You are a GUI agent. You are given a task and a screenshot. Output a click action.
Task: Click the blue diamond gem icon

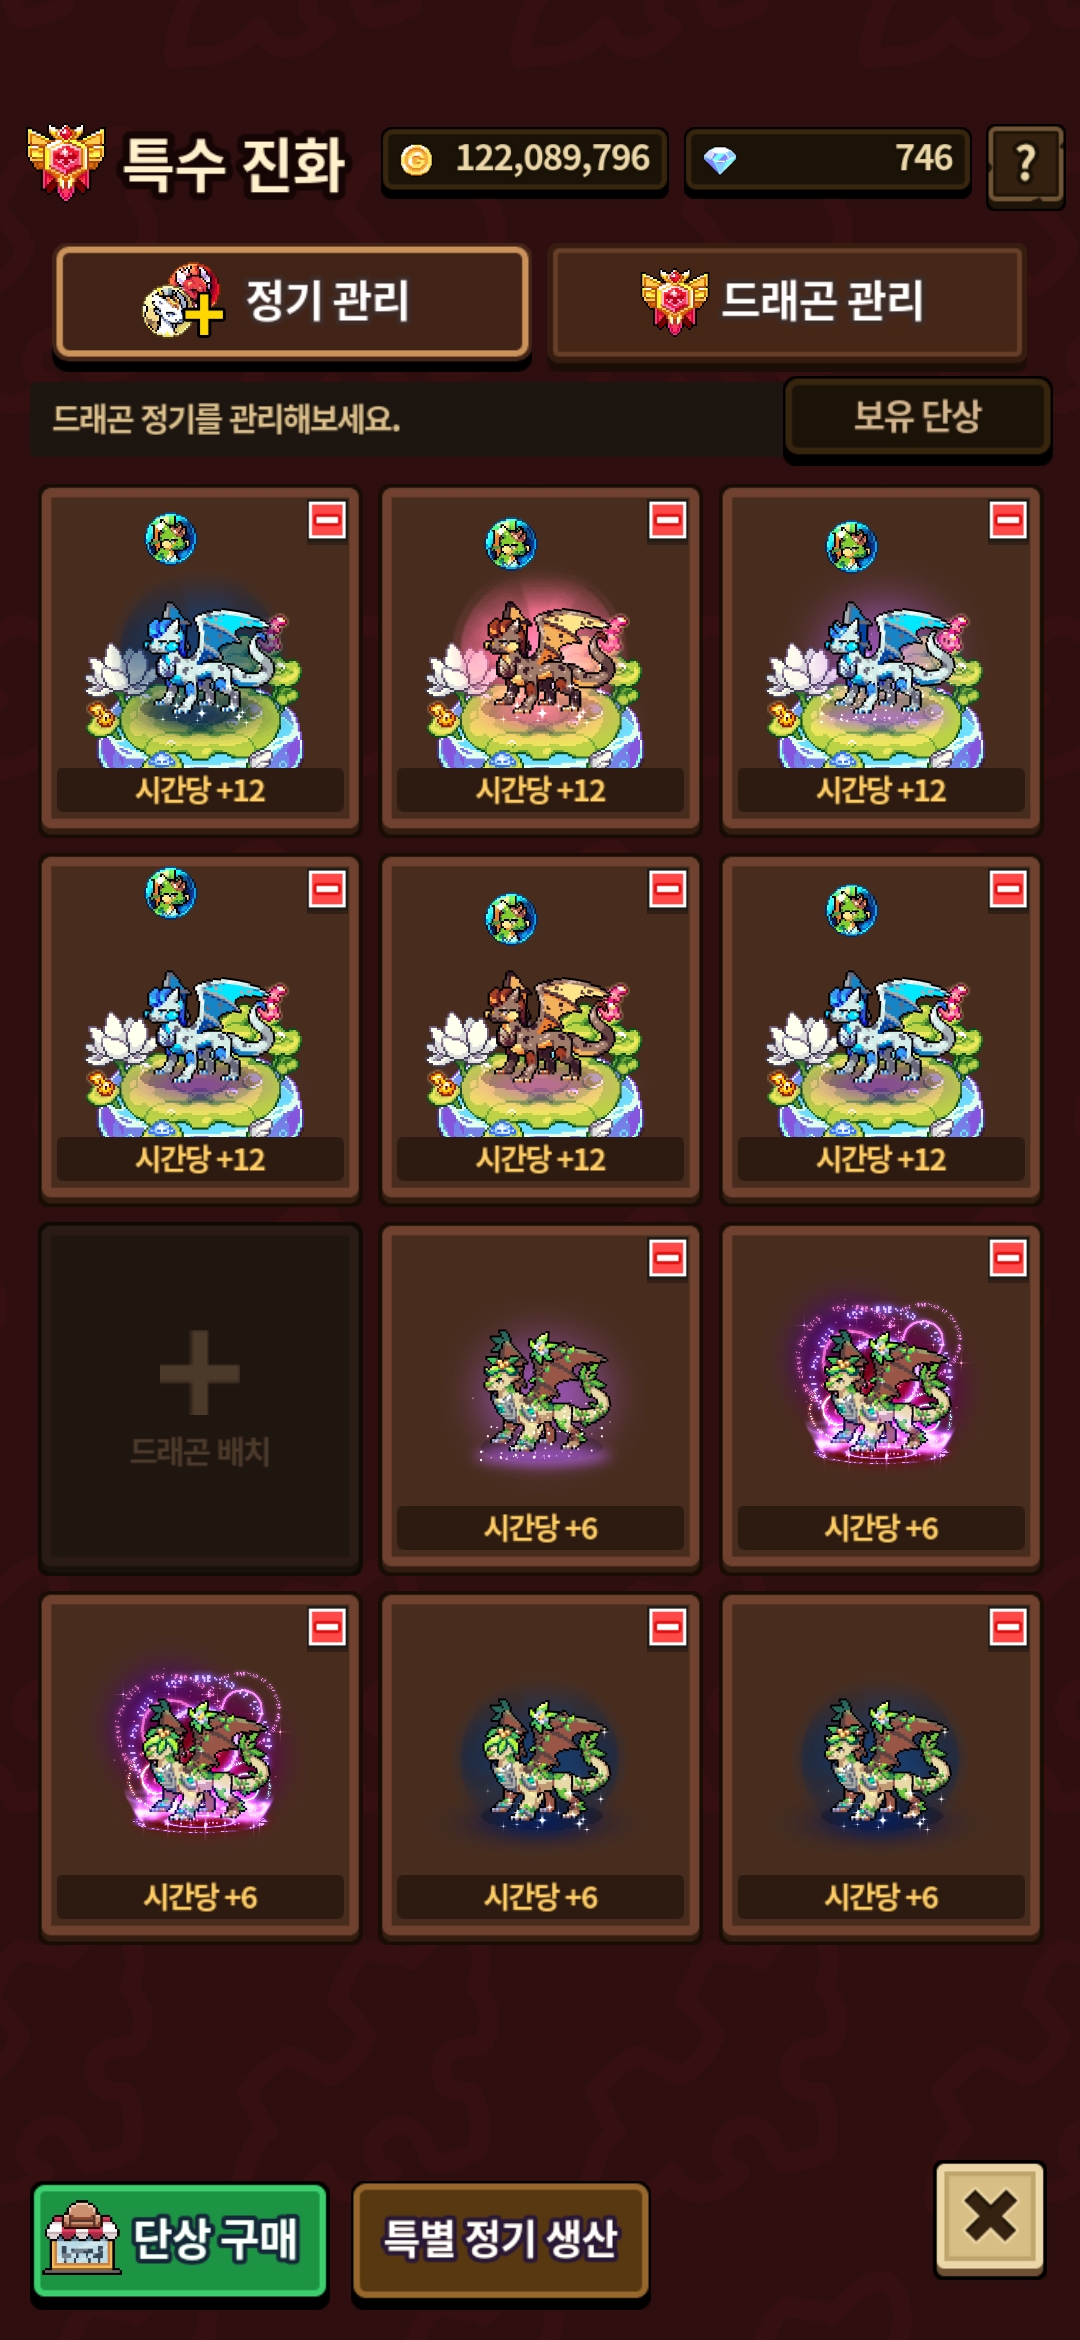click(720, 160)
